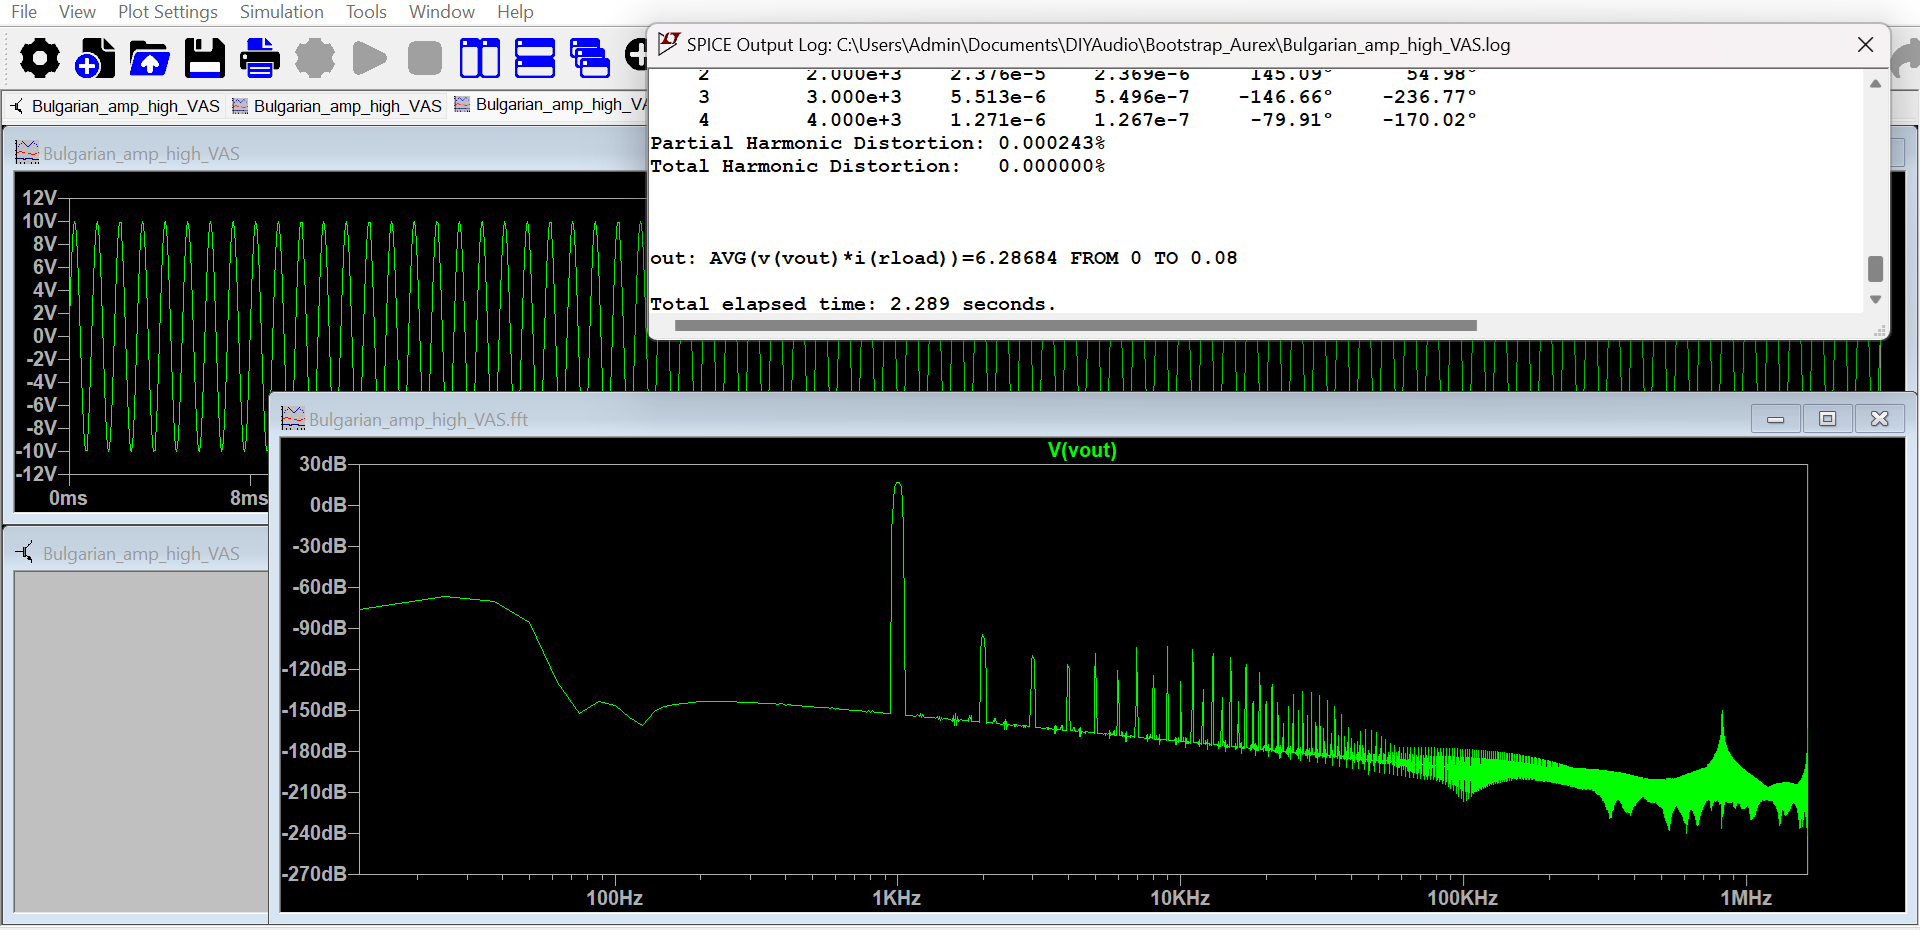The height and width of the screenshot is (930, 1920).
Task: Run simulation with the play icon
Action: pos(369,58)
